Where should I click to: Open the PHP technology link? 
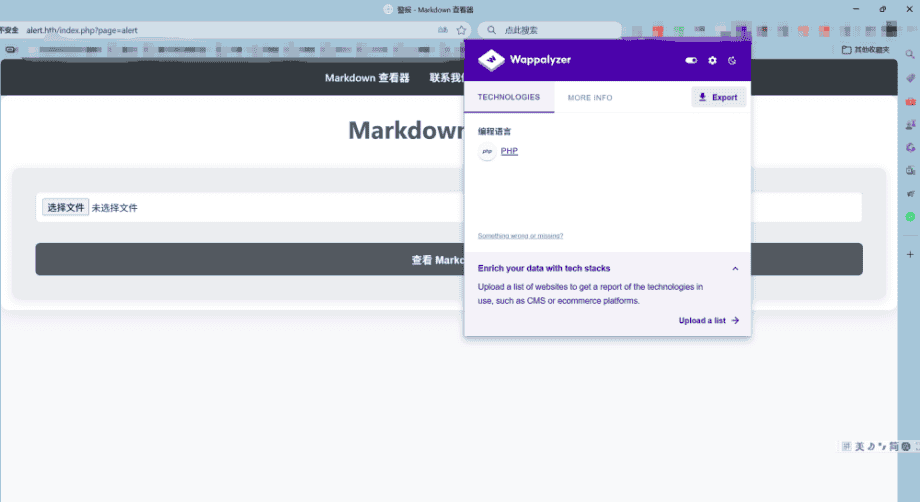[x=509, y=151]
